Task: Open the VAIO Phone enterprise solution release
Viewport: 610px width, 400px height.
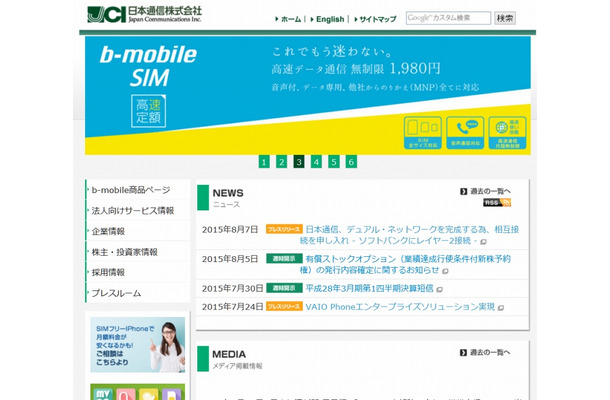Action: [x=400, y=307]
